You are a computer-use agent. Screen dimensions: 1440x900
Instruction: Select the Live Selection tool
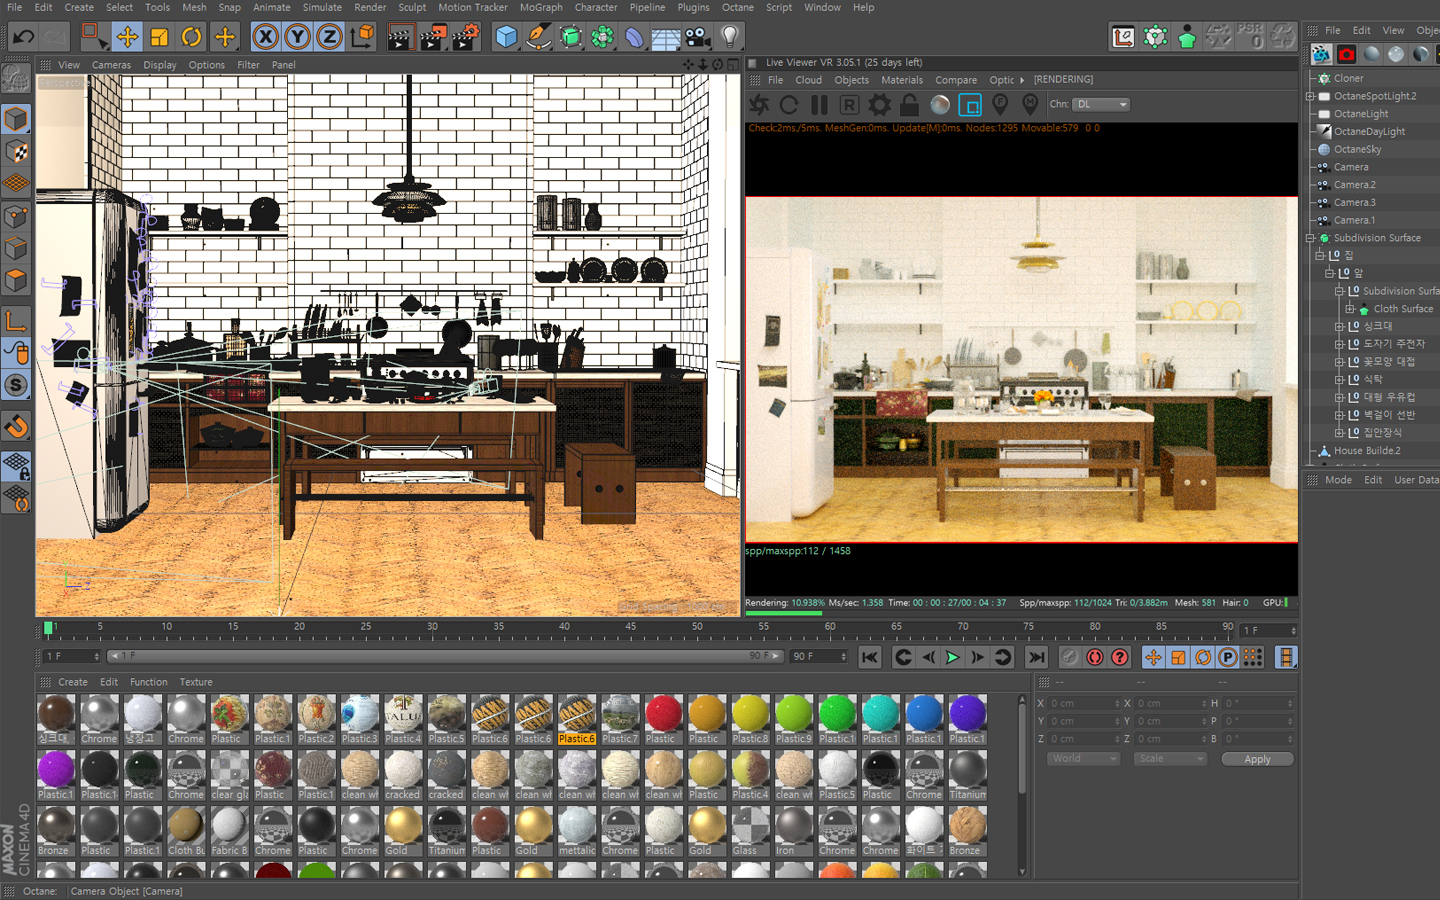pyautogui.click(x=94, y=37)
